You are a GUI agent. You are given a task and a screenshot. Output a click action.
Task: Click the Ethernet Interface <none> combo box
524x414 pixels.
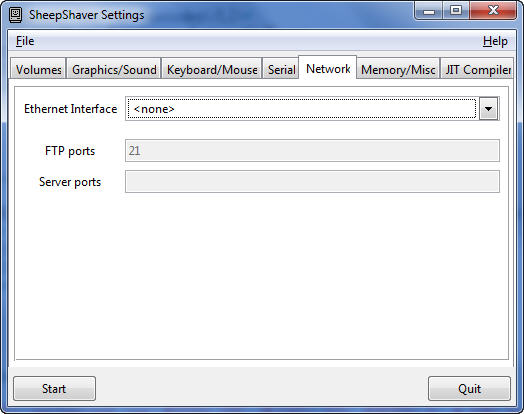click(312, 109)
